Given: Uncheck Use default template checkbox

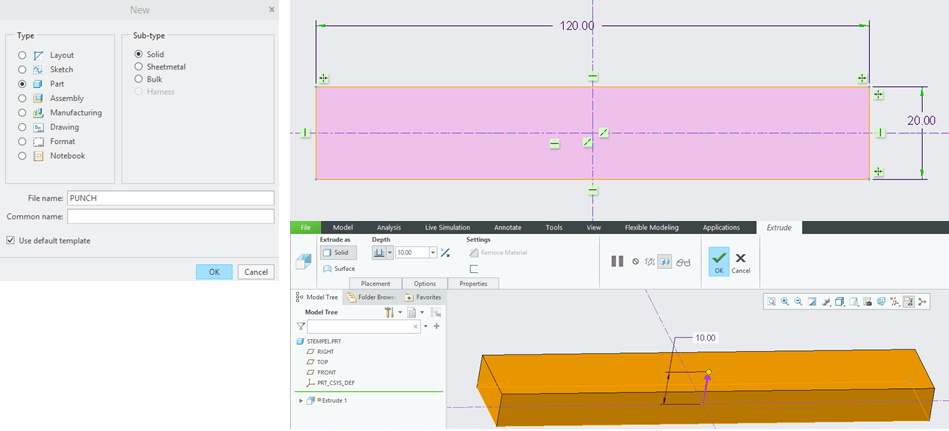Looking at the screenshot, I should (11, 241).
